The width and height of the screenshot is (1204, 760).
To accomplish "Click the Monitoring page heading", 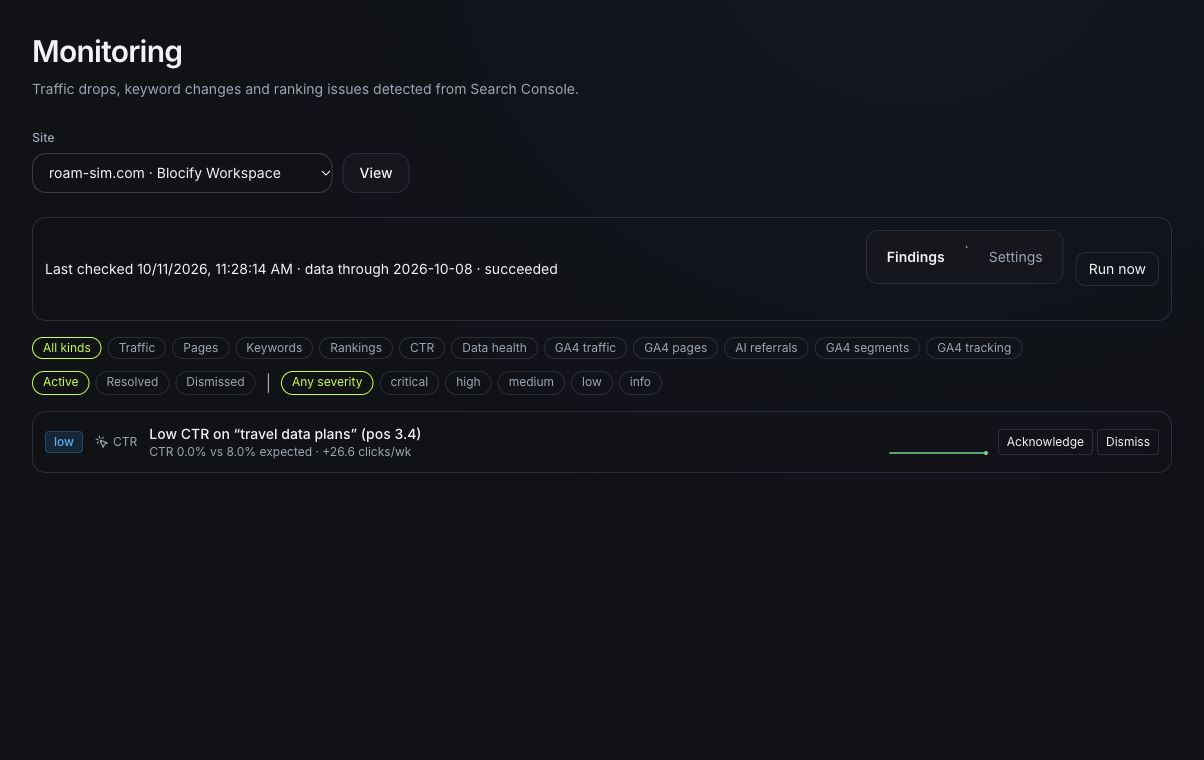I will tap(107, 52).
